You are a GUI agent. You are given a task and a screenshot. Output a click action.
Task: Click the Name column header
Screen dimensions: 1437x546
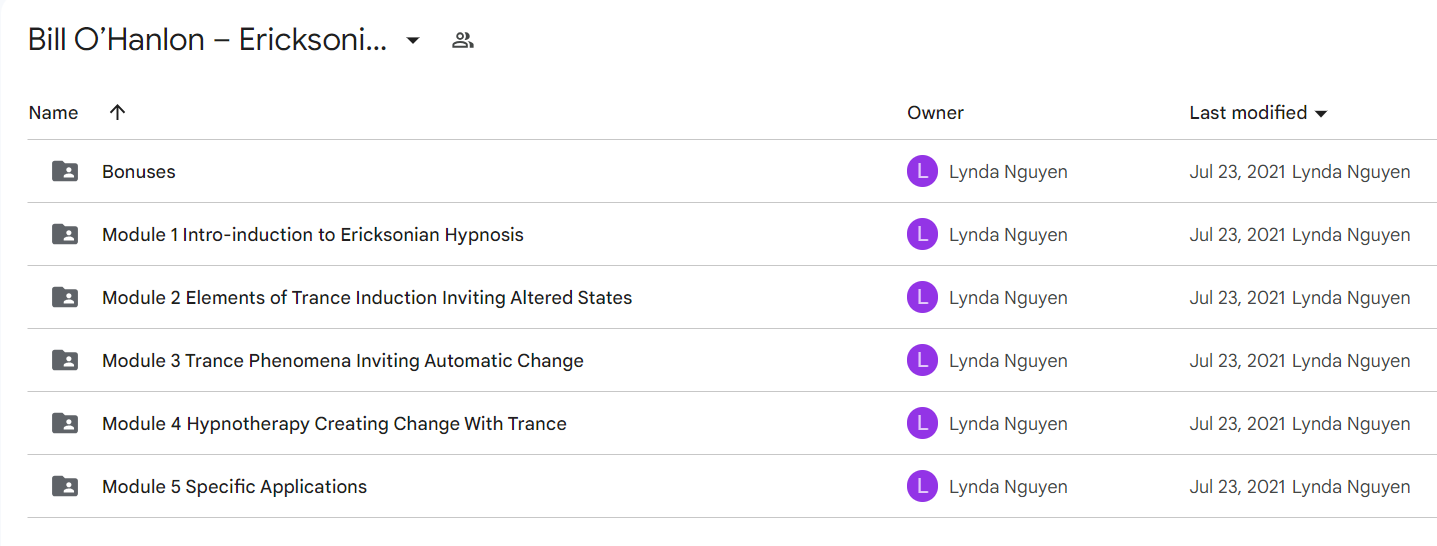(x=53, y=113)
